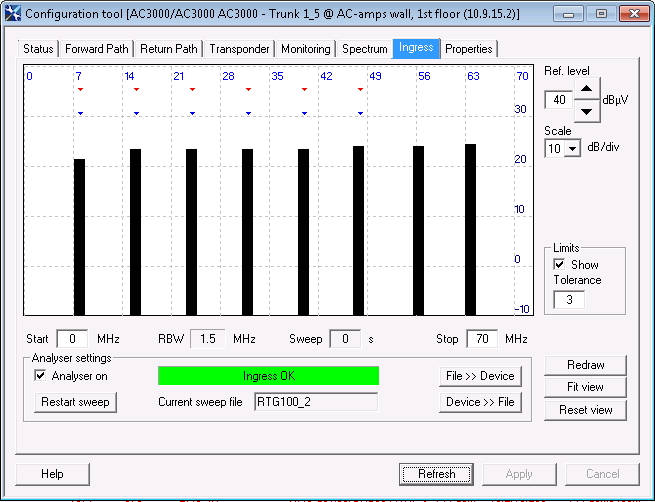Select the Ingress tab
The width and height of the screenshot is (655, 502).
point(416,48)
